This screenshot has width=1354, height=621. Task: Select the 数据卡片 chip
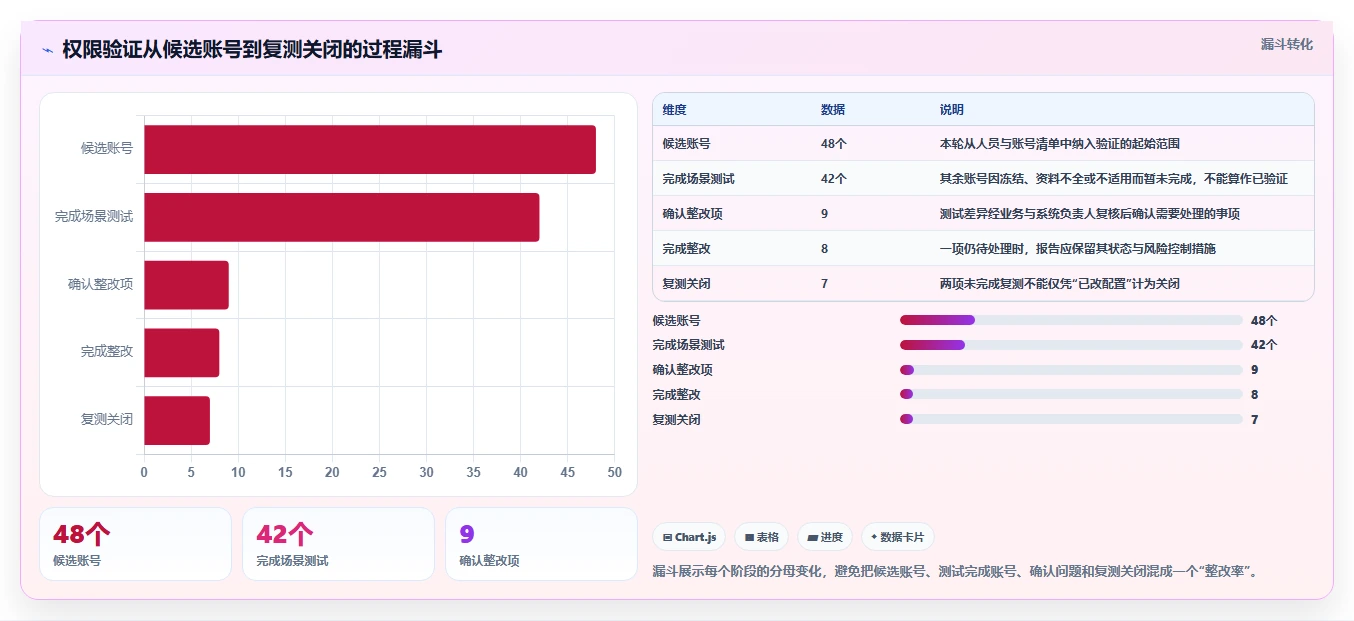898,537
